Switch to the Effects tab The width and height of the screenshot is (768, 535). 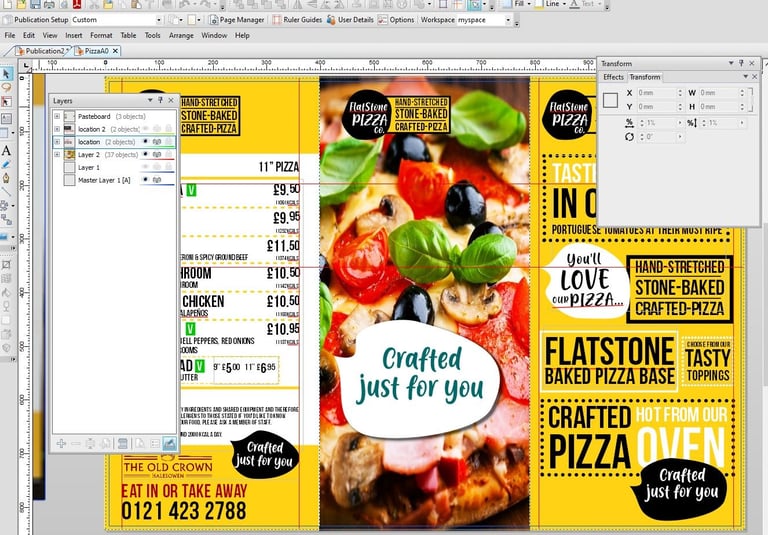point(613,77)
